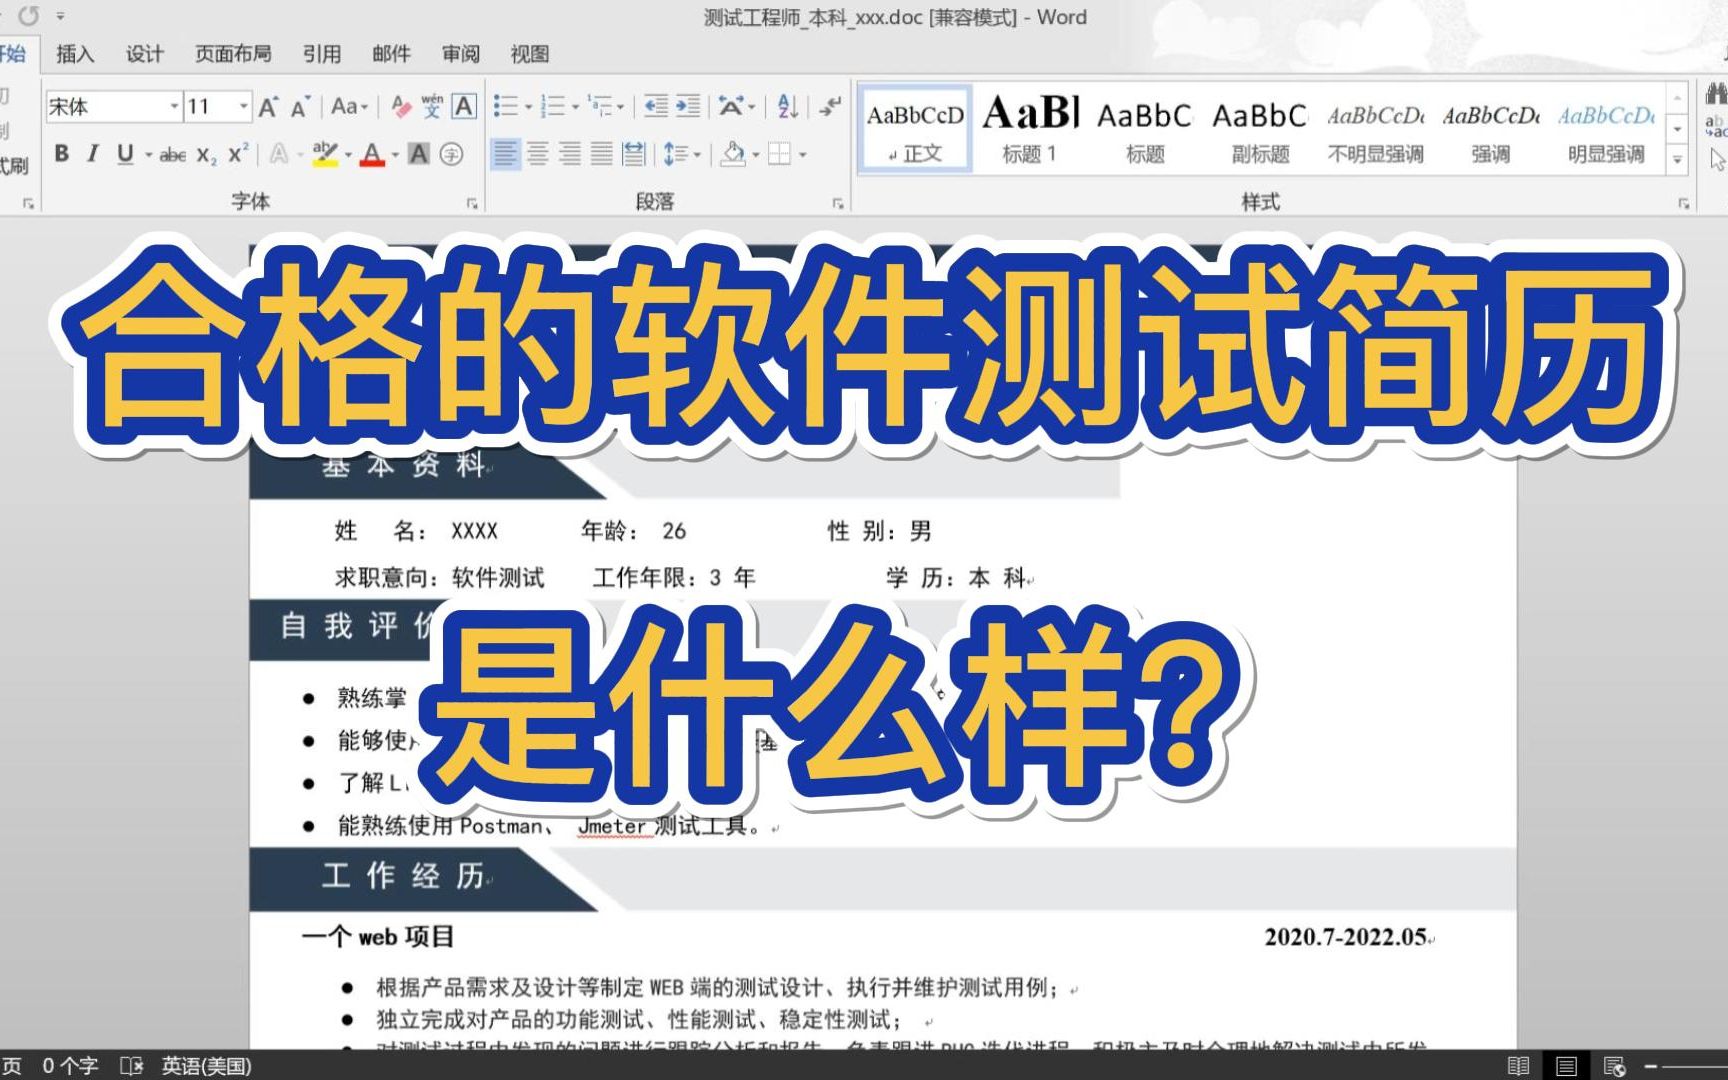The image size is (1728, 1080).
Task: Open font dialog launcher
Action: click(x=472, y=203)
